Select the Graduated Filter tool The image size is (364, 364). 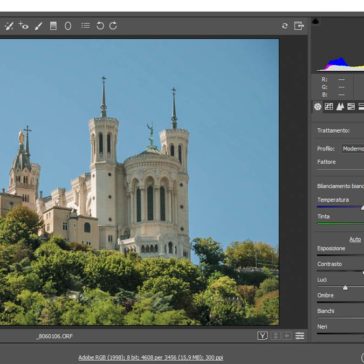pyautogui.click(x=53, y=26)
